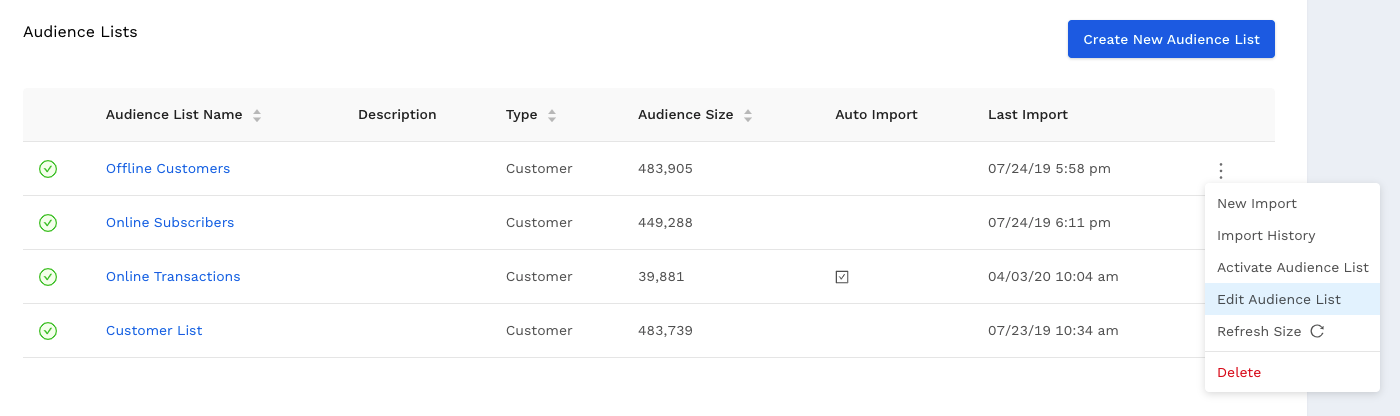Select New Import from the context menu
This screenshot has height=416, width=1400.
pos(1257,204)
